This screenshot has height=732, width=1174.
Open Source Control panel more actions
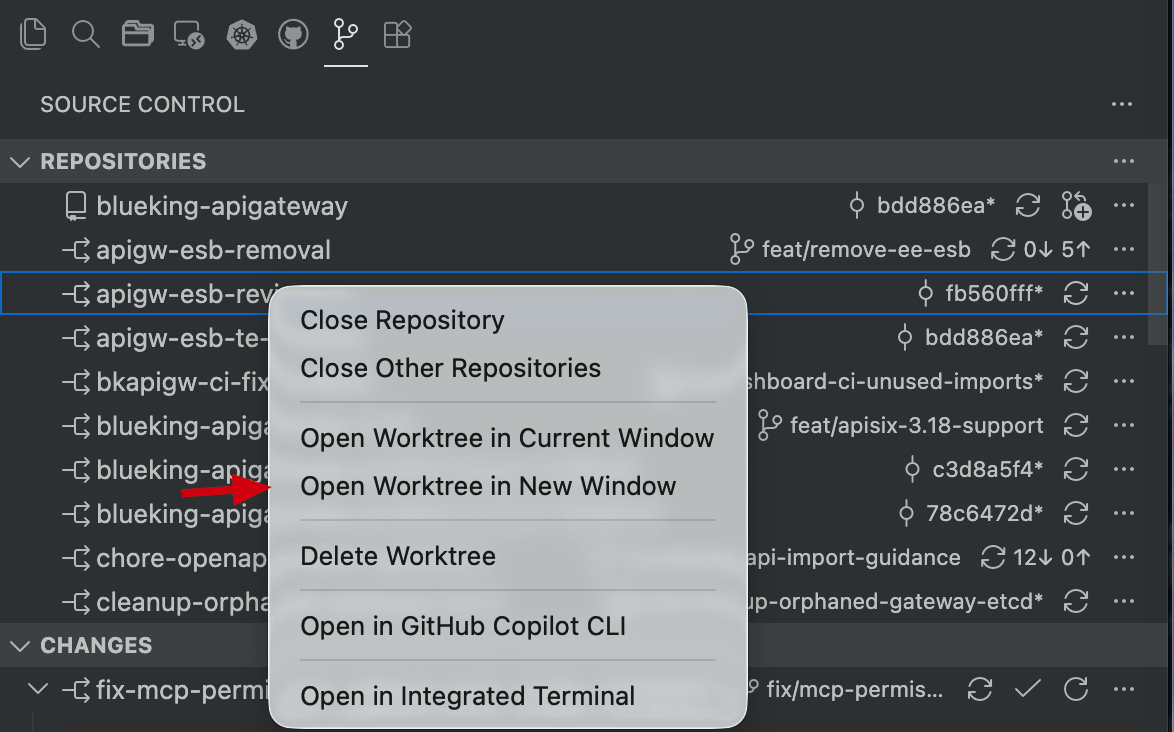click(1122, 104)
